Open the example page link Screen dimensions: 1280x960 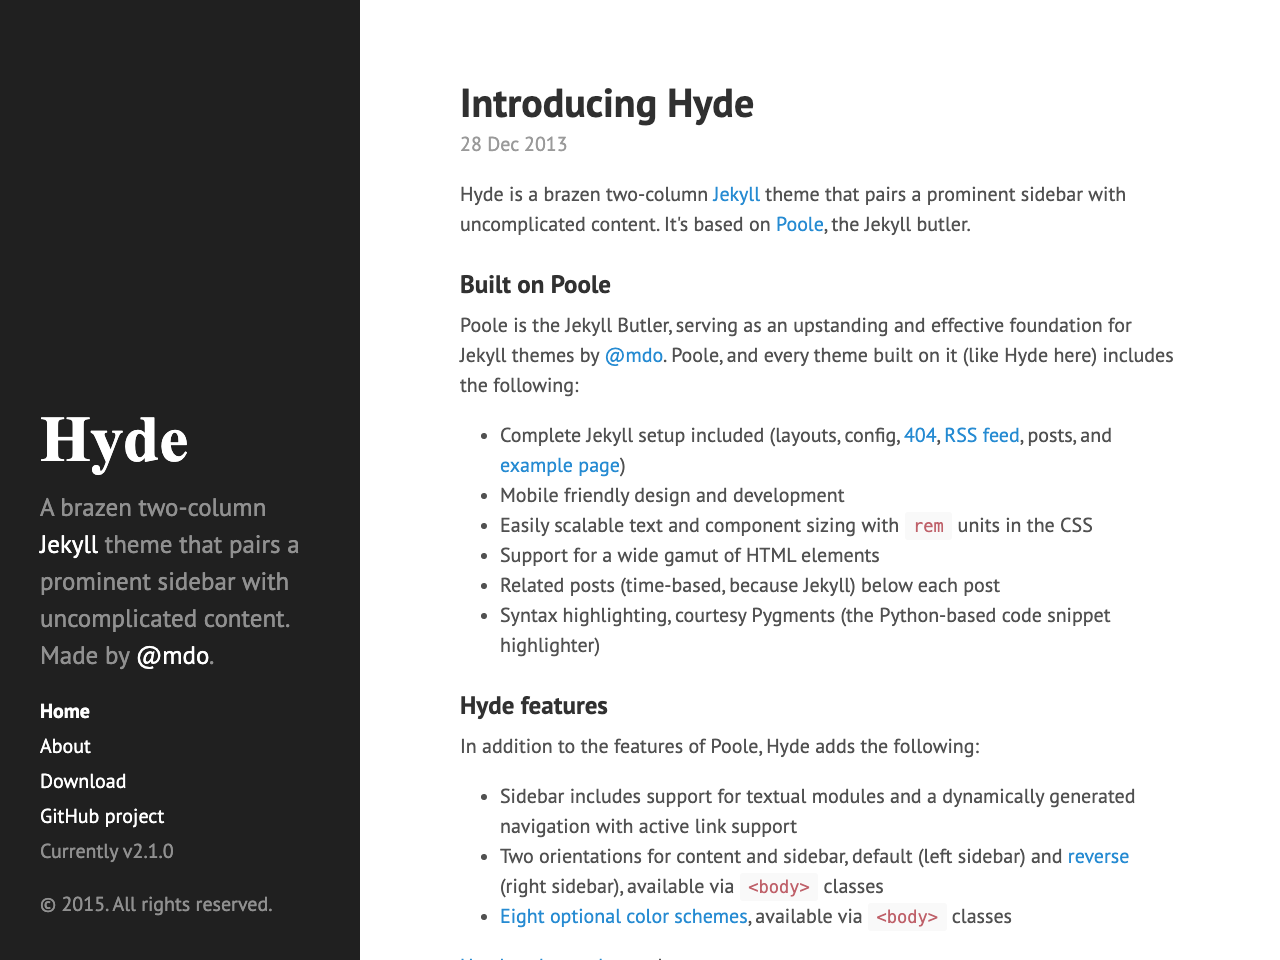pyautogui.click(x=559, y=465)
